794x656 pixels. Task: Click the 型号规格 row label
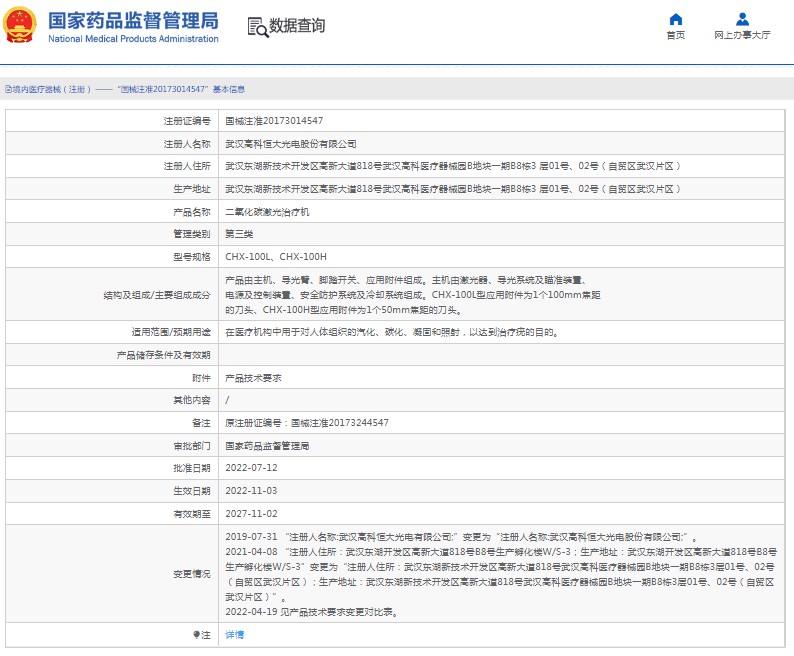[191, 257]
